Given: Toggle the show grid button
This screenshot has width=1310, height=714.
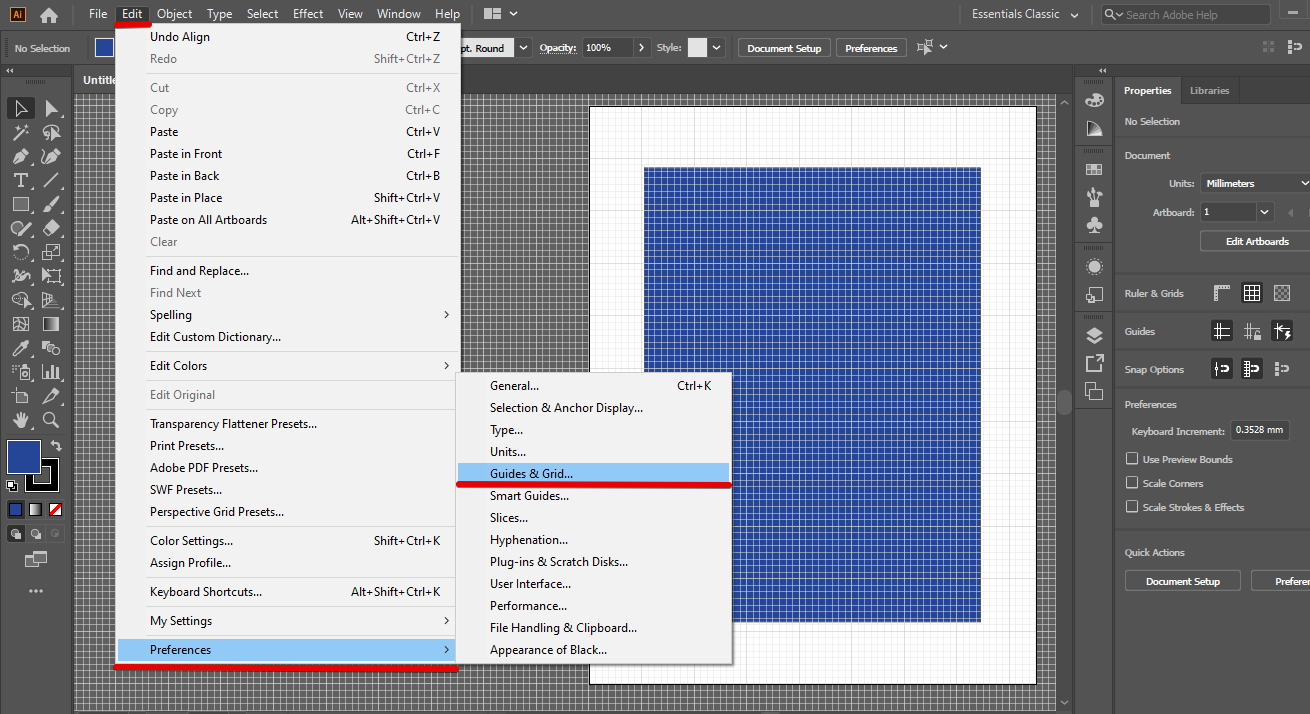Looking at the screenshot, I should [x=1252, y=293].
